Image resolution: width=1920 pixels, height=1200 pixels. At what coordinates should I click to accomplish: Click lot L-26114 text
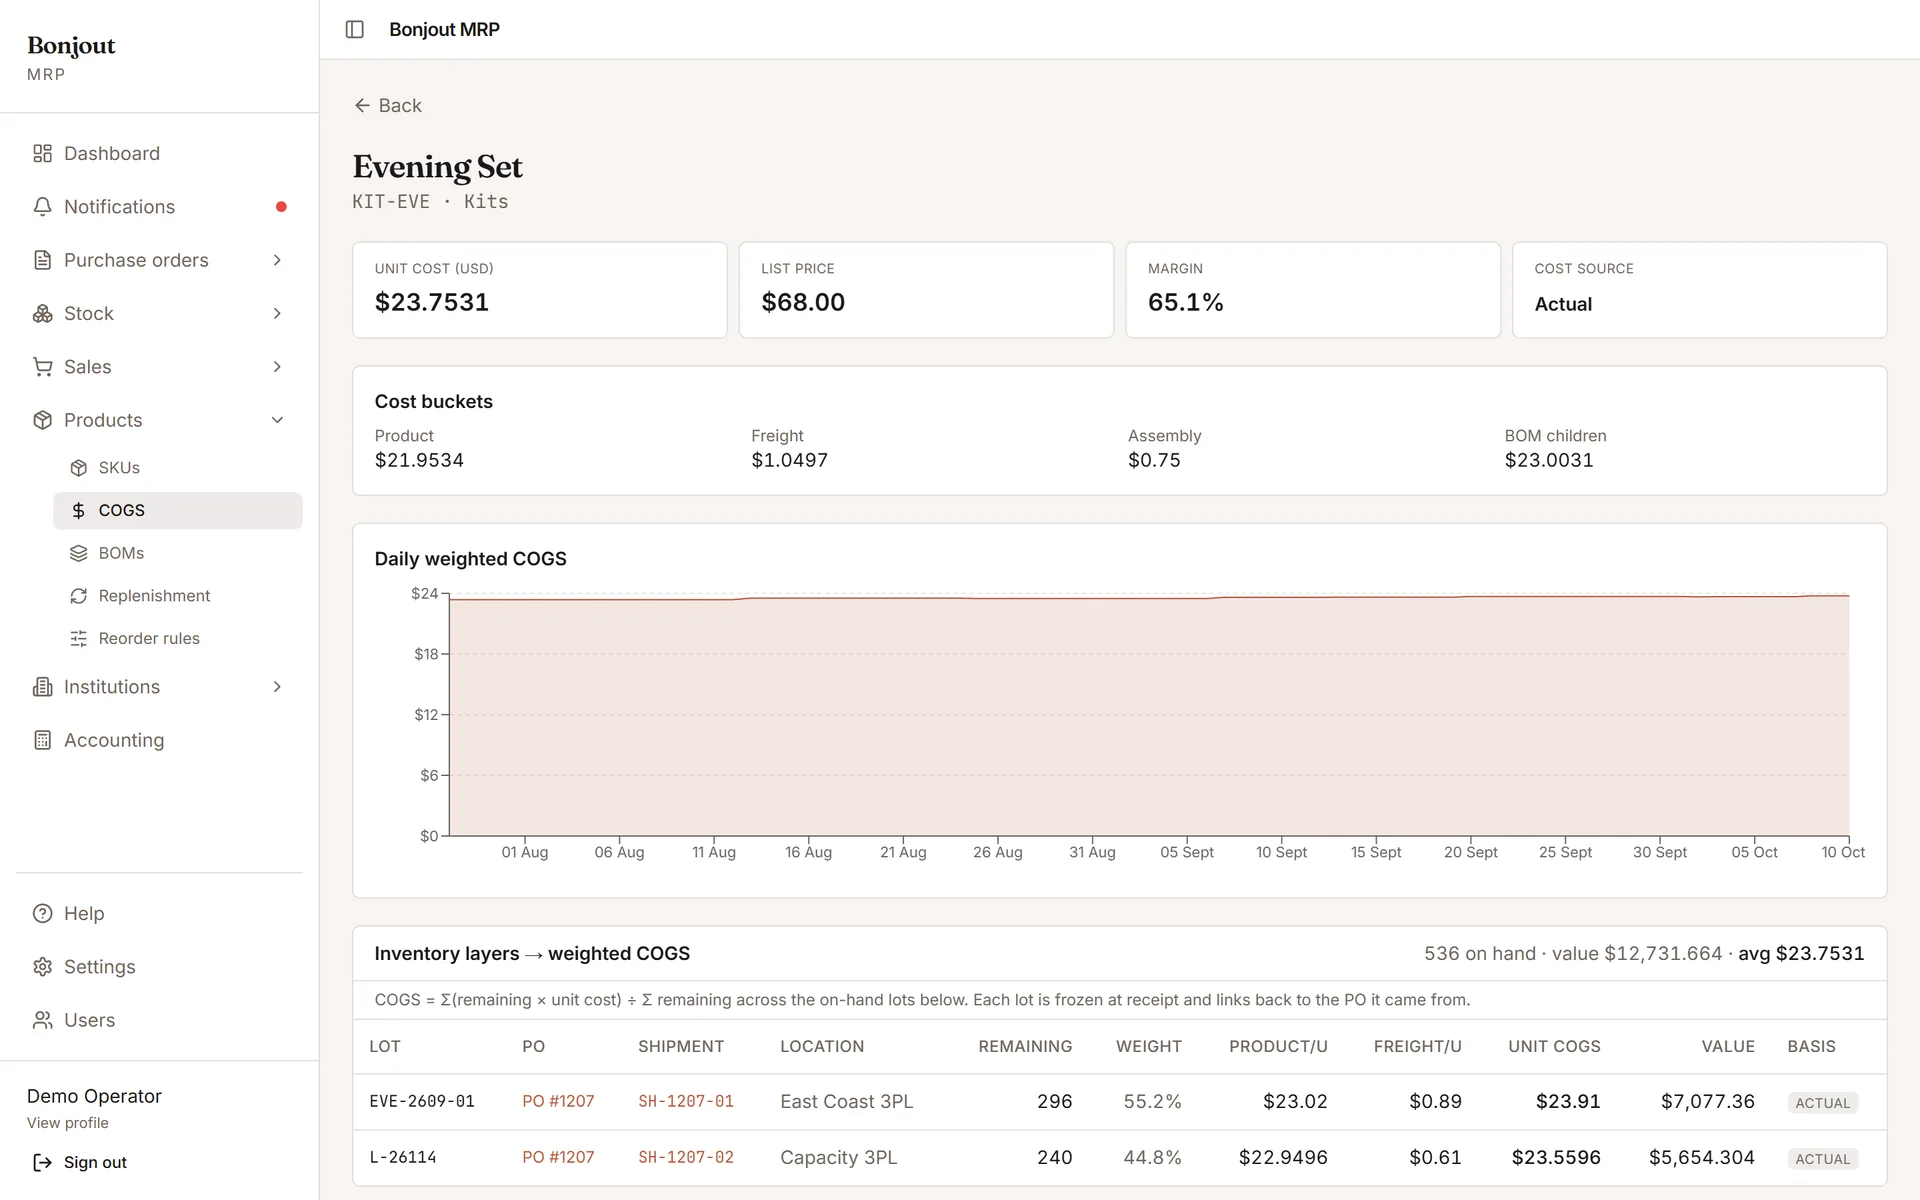[x=403, y=1157]
